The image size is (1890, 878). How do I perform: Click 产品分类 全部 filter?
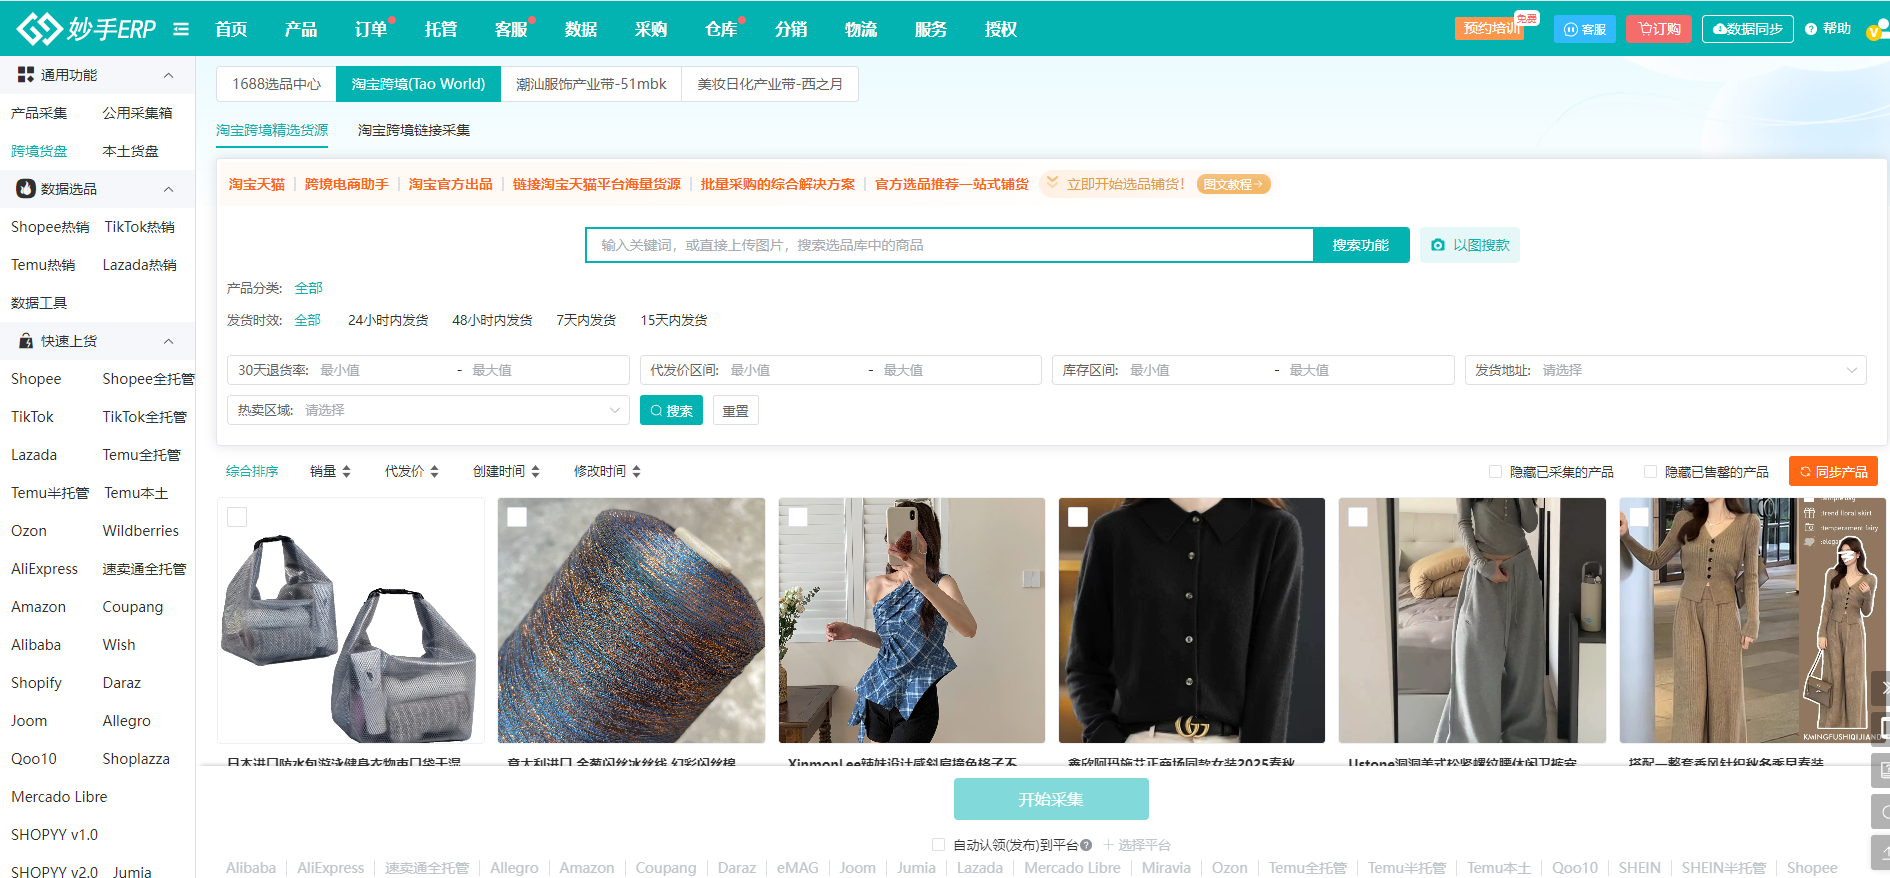[x=308, y=288]
